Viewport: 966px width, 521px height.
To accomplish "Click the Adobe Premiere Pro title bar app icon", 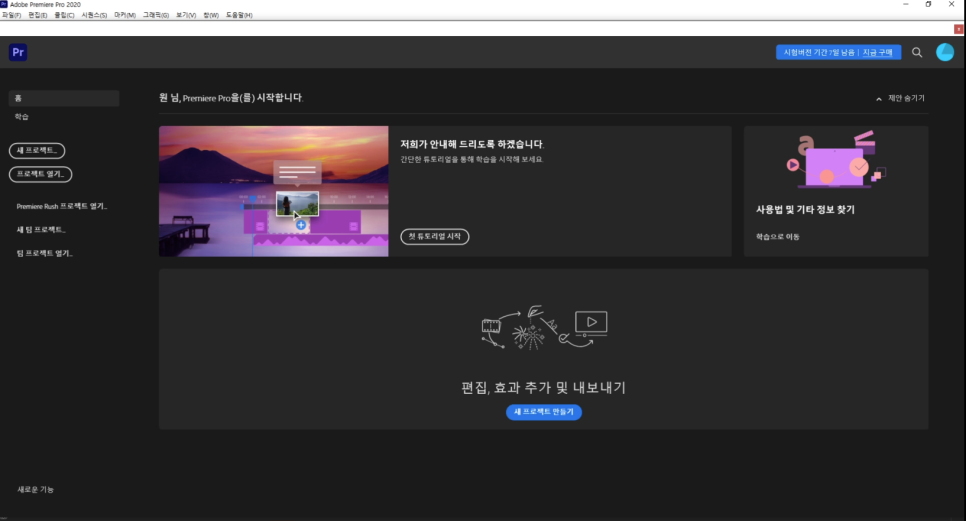I will 4,4.
